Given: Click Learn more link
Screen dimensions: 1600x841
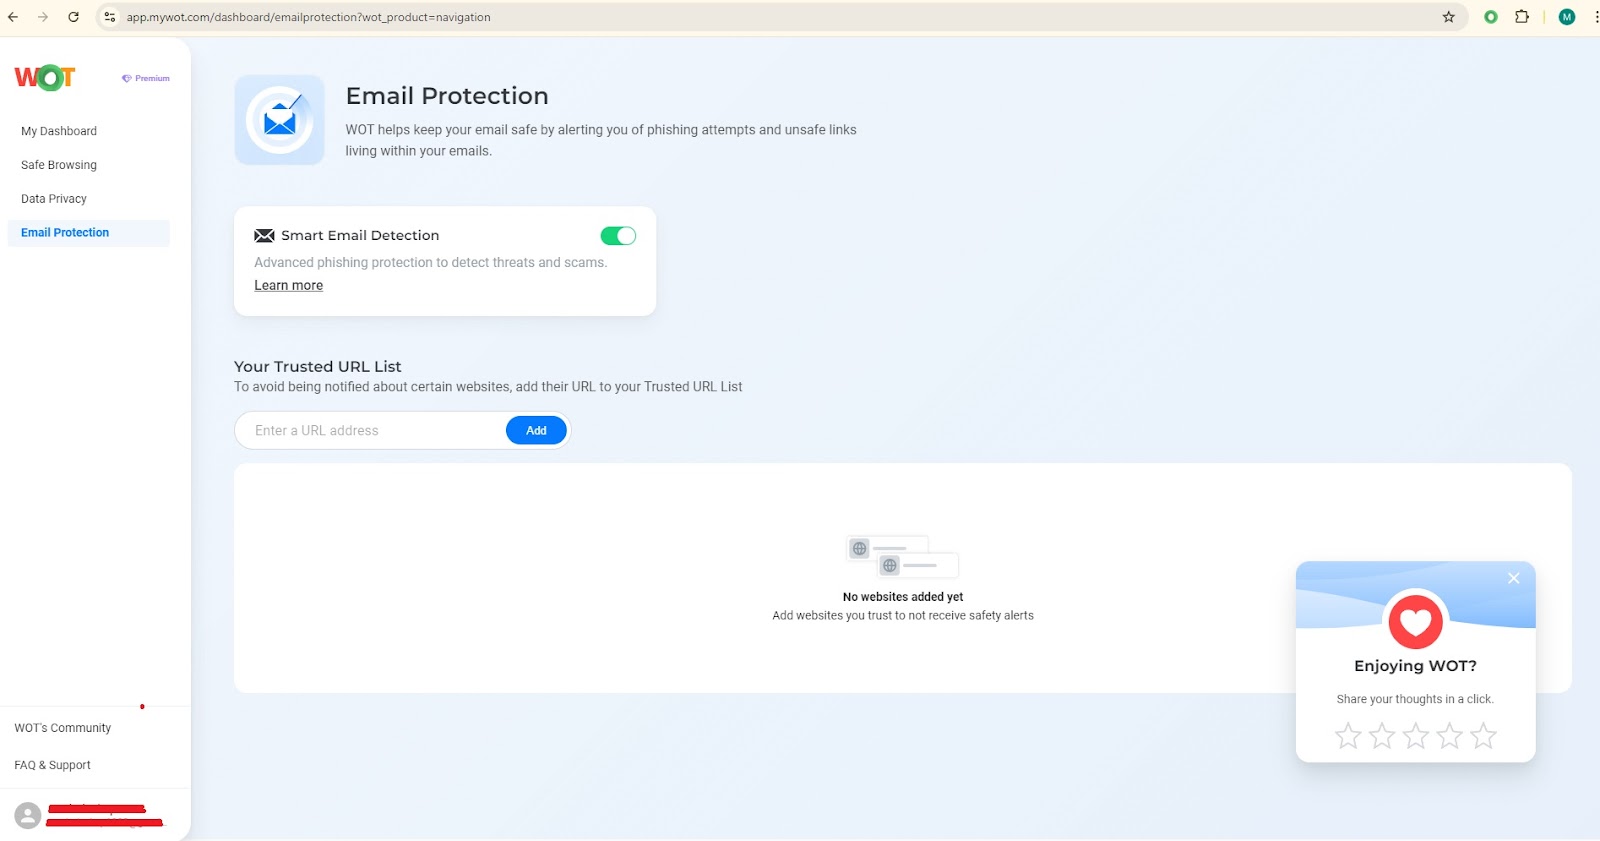Looking at the screenshot, I should click(288, 285).
